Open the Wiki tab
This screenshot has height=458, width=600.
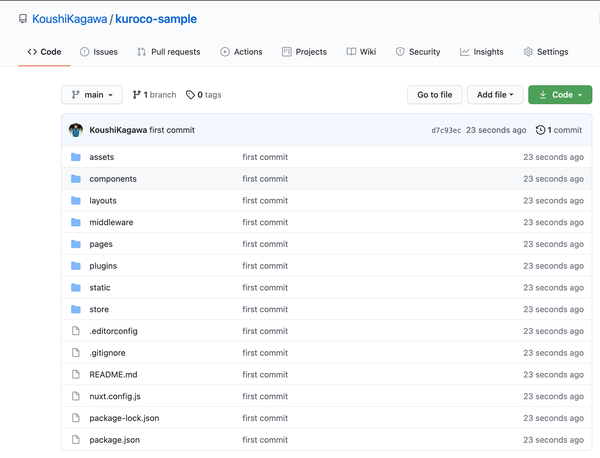361,52
